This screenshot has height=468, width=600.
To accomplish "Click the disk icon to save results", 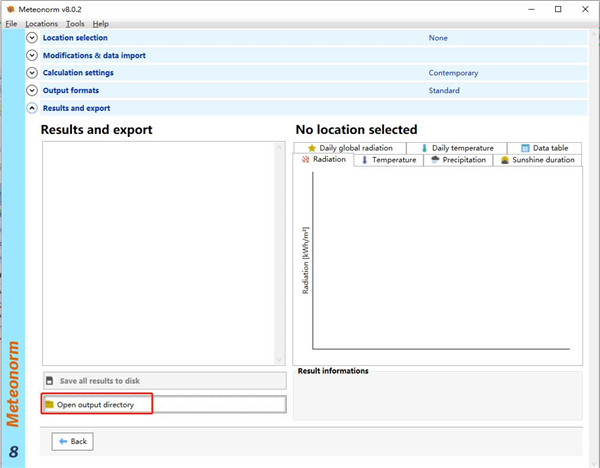I will coord(49,381).
